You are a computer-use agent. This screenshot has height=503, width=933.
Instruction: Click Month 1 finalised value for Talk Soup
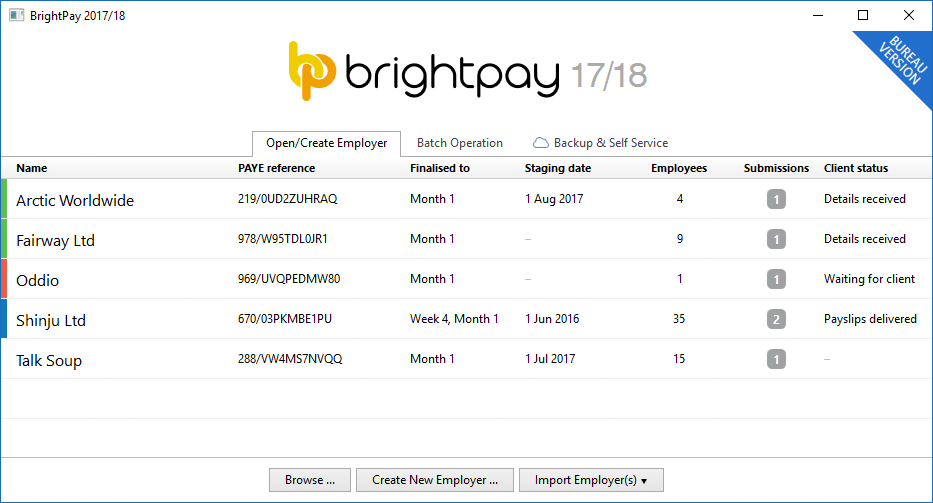[x=432, y=358]
